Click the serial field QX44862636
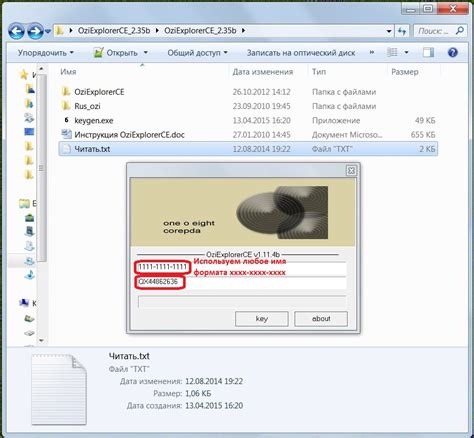The height and width of the screenshot is (438, 474). coord(242,282)
